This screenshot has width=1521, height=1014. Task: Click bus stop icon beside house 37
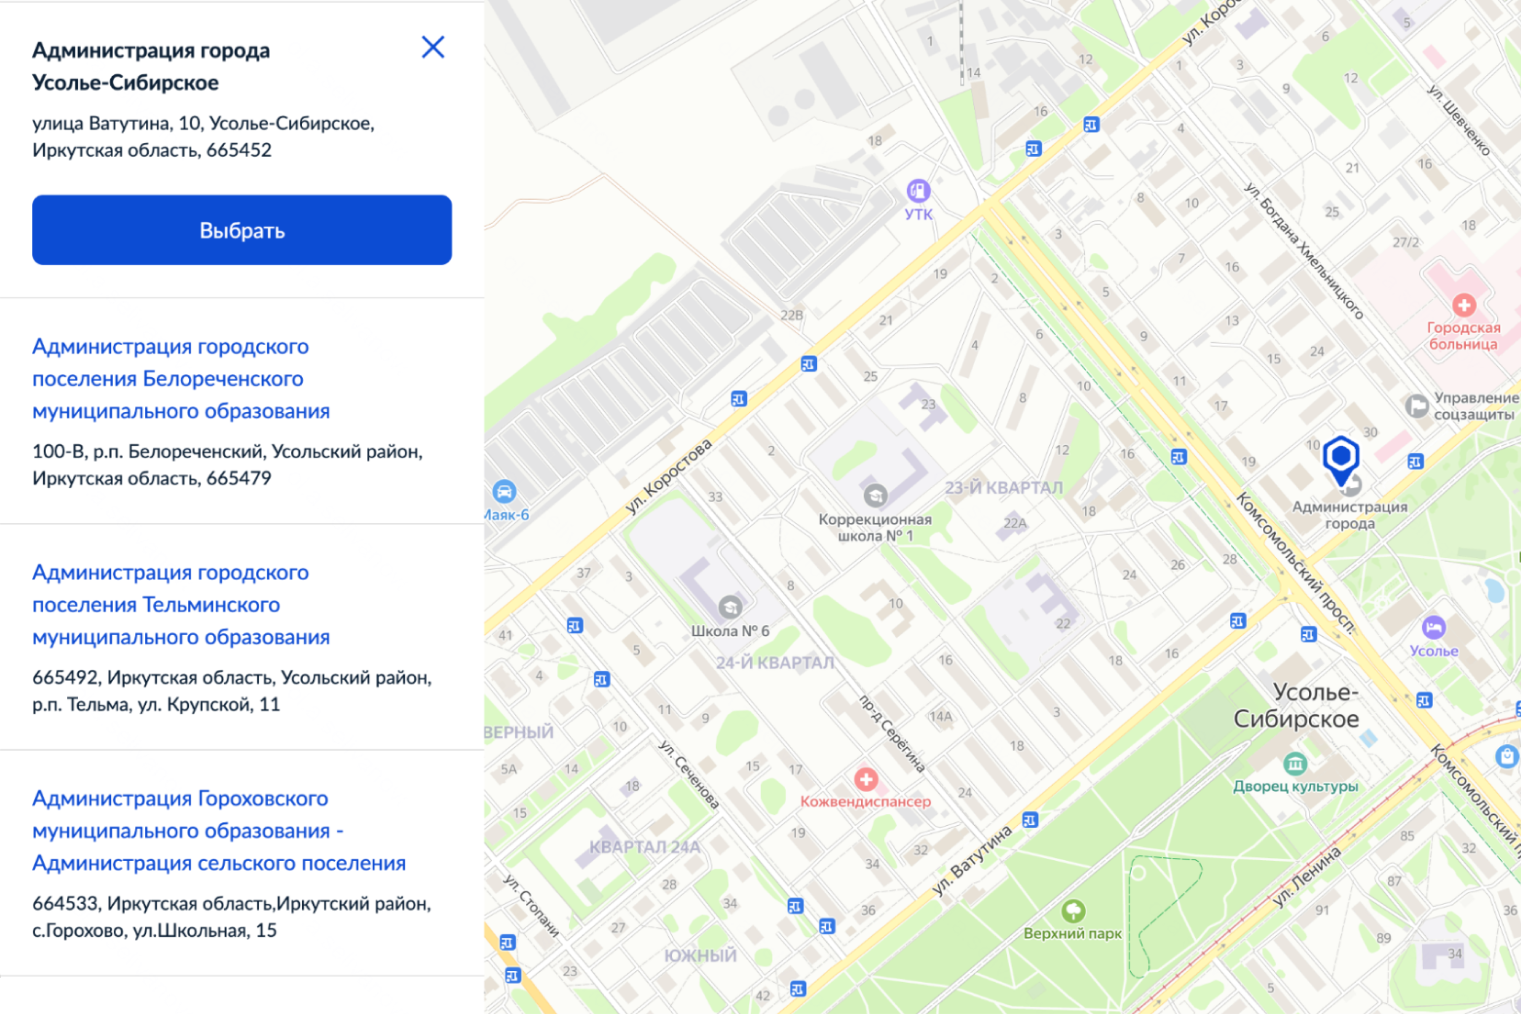point(574,625)
